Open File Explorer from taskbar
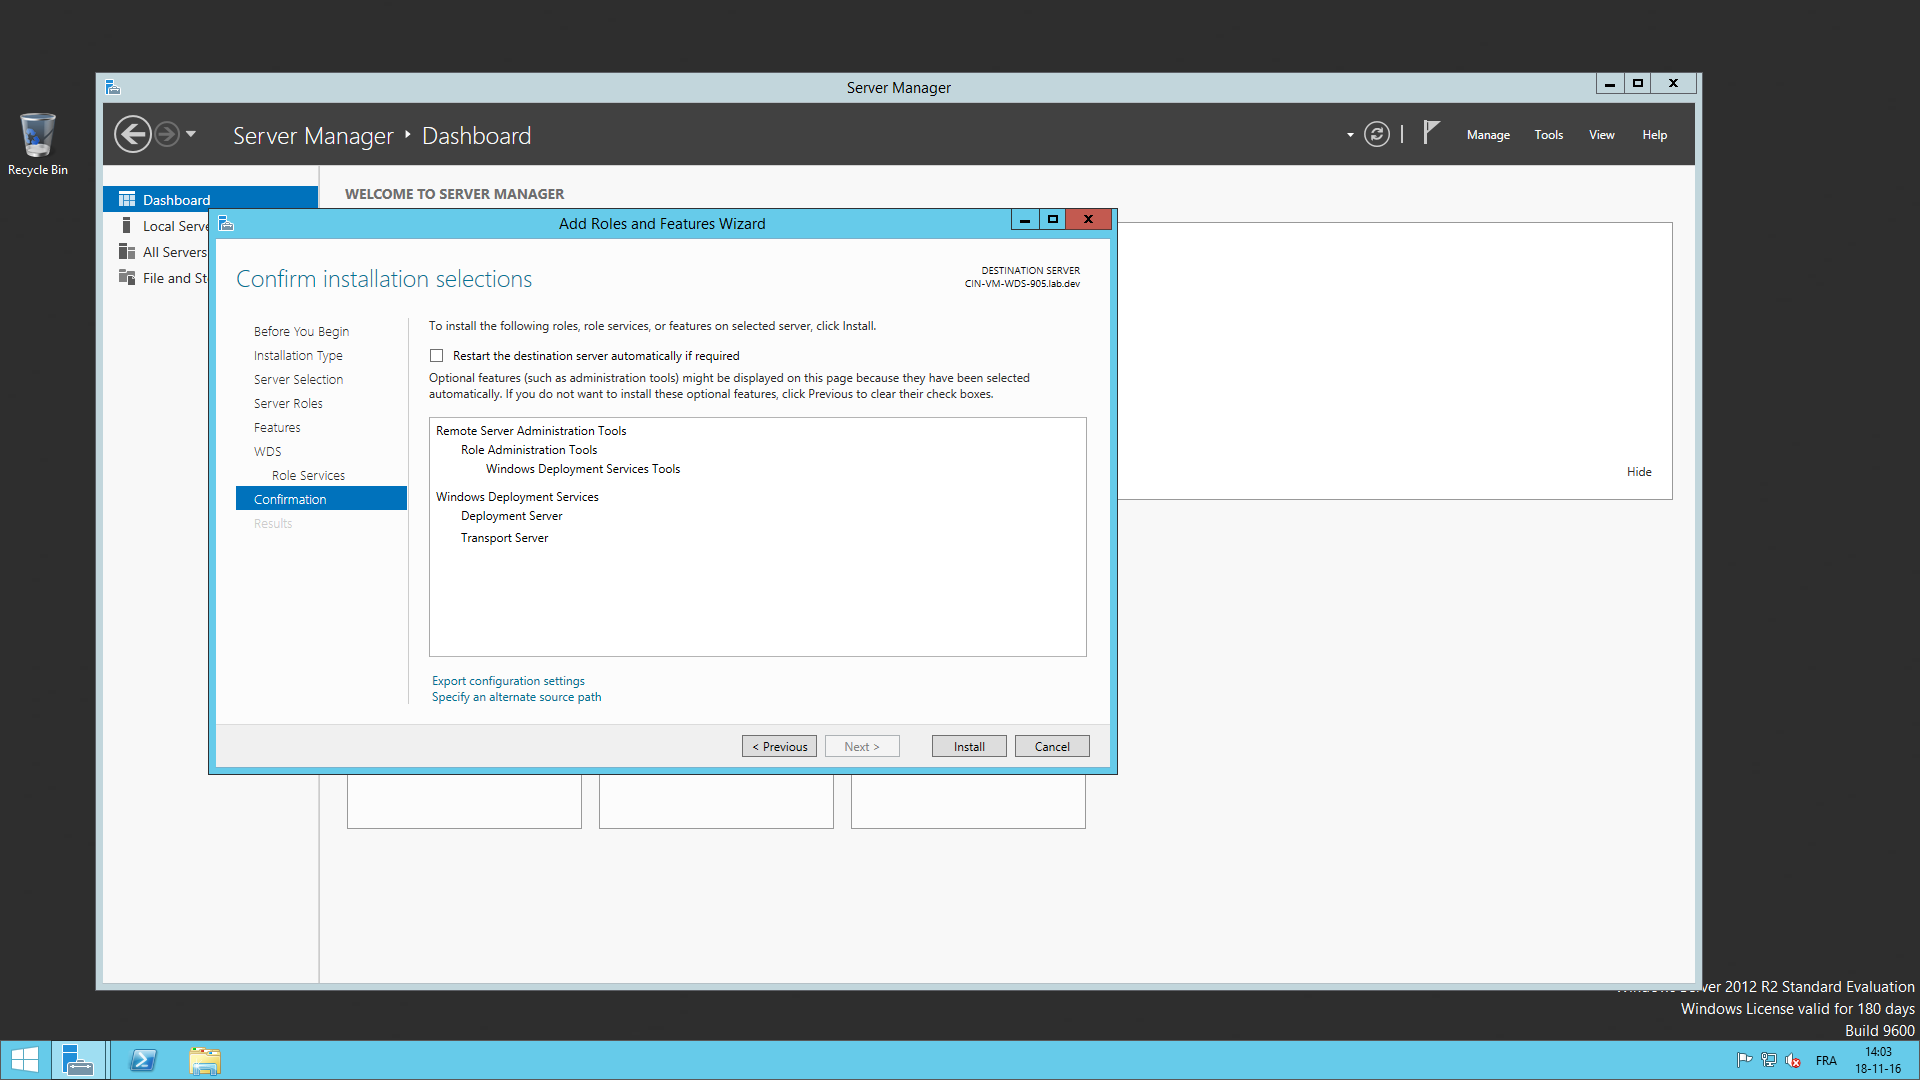 coord(205,1060)
